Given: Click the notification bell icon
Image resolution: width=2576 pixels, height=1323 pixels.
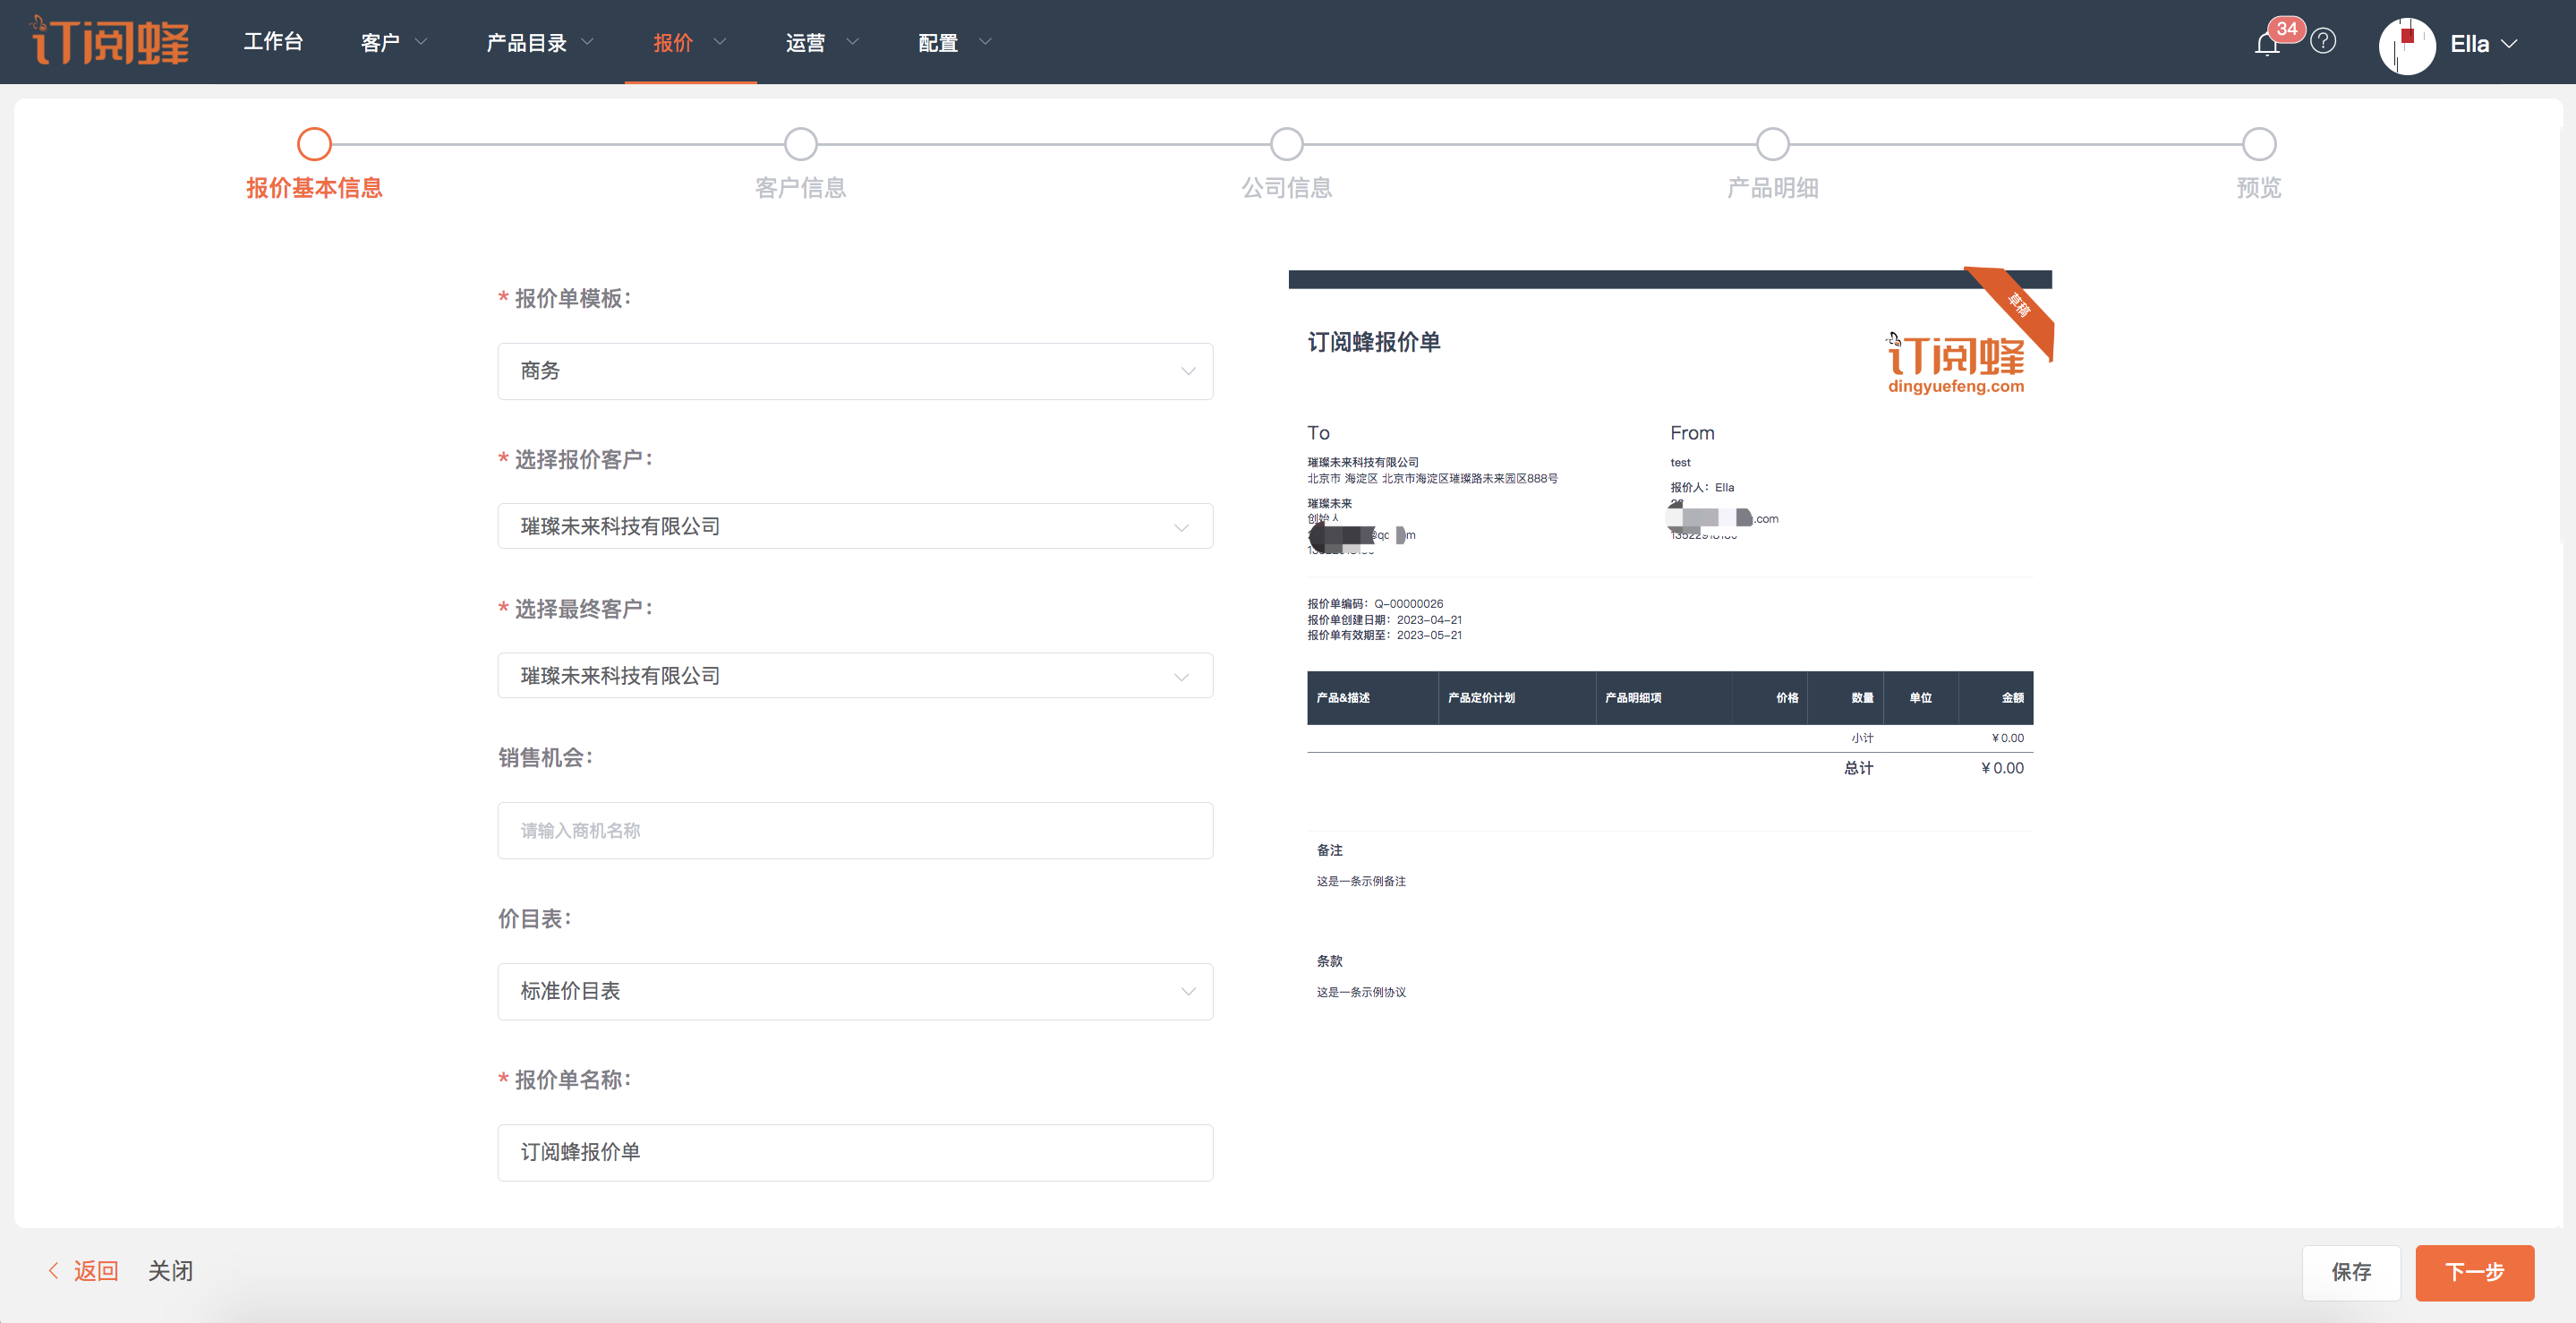Looking at the screenshot, I should 2267,44.
